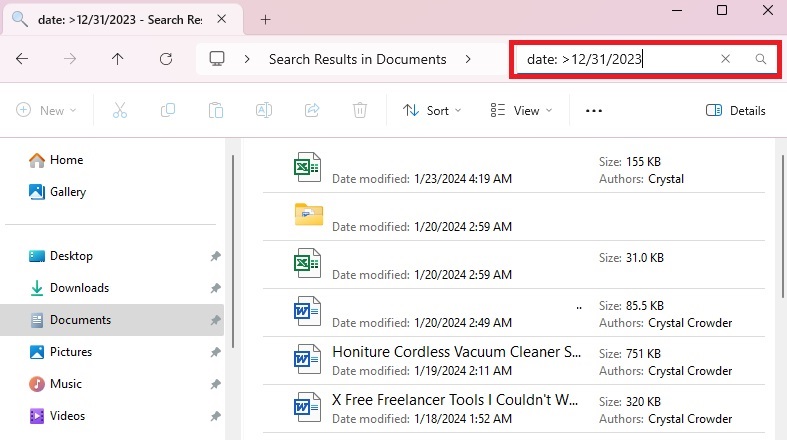Click Date modified 1/19/2024 2:11 AM
787x440 pixels.
tap(422, 371)
